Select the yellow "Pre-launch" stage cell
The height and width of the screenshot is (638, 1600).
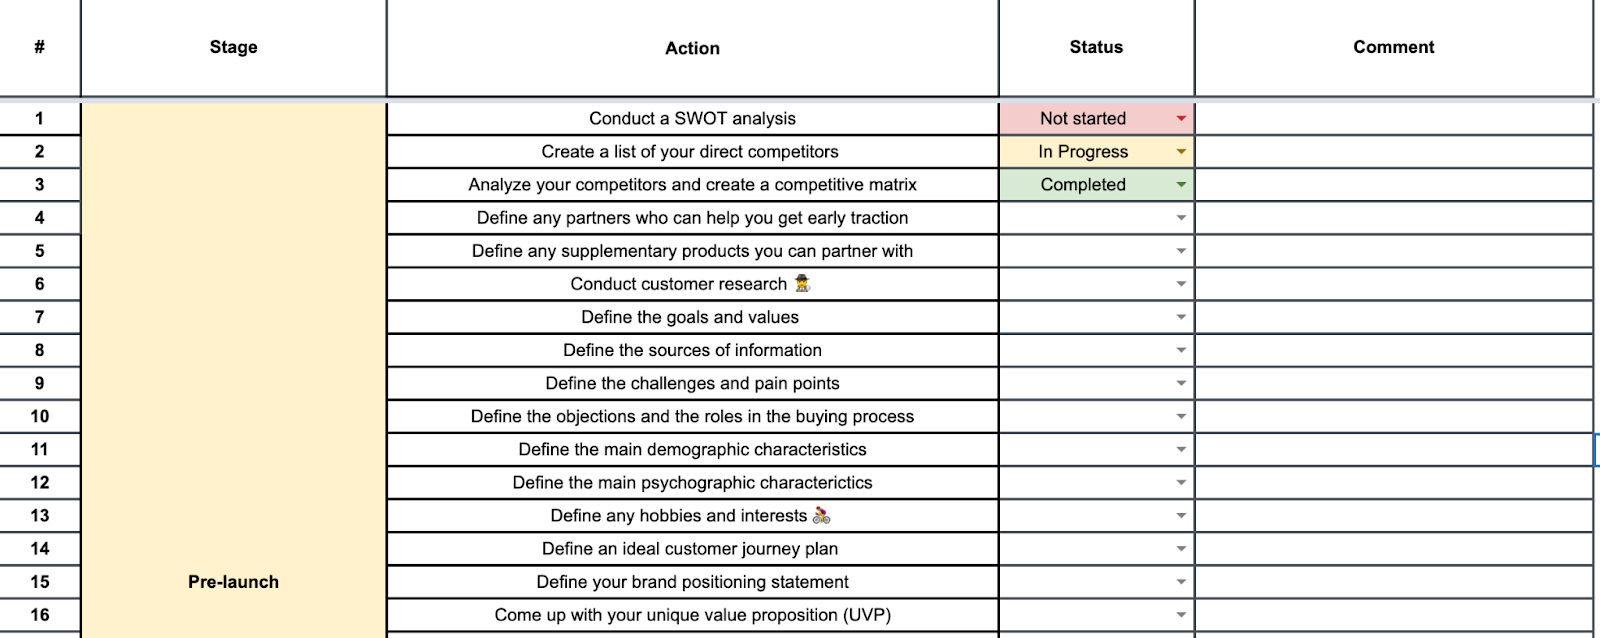232,581
